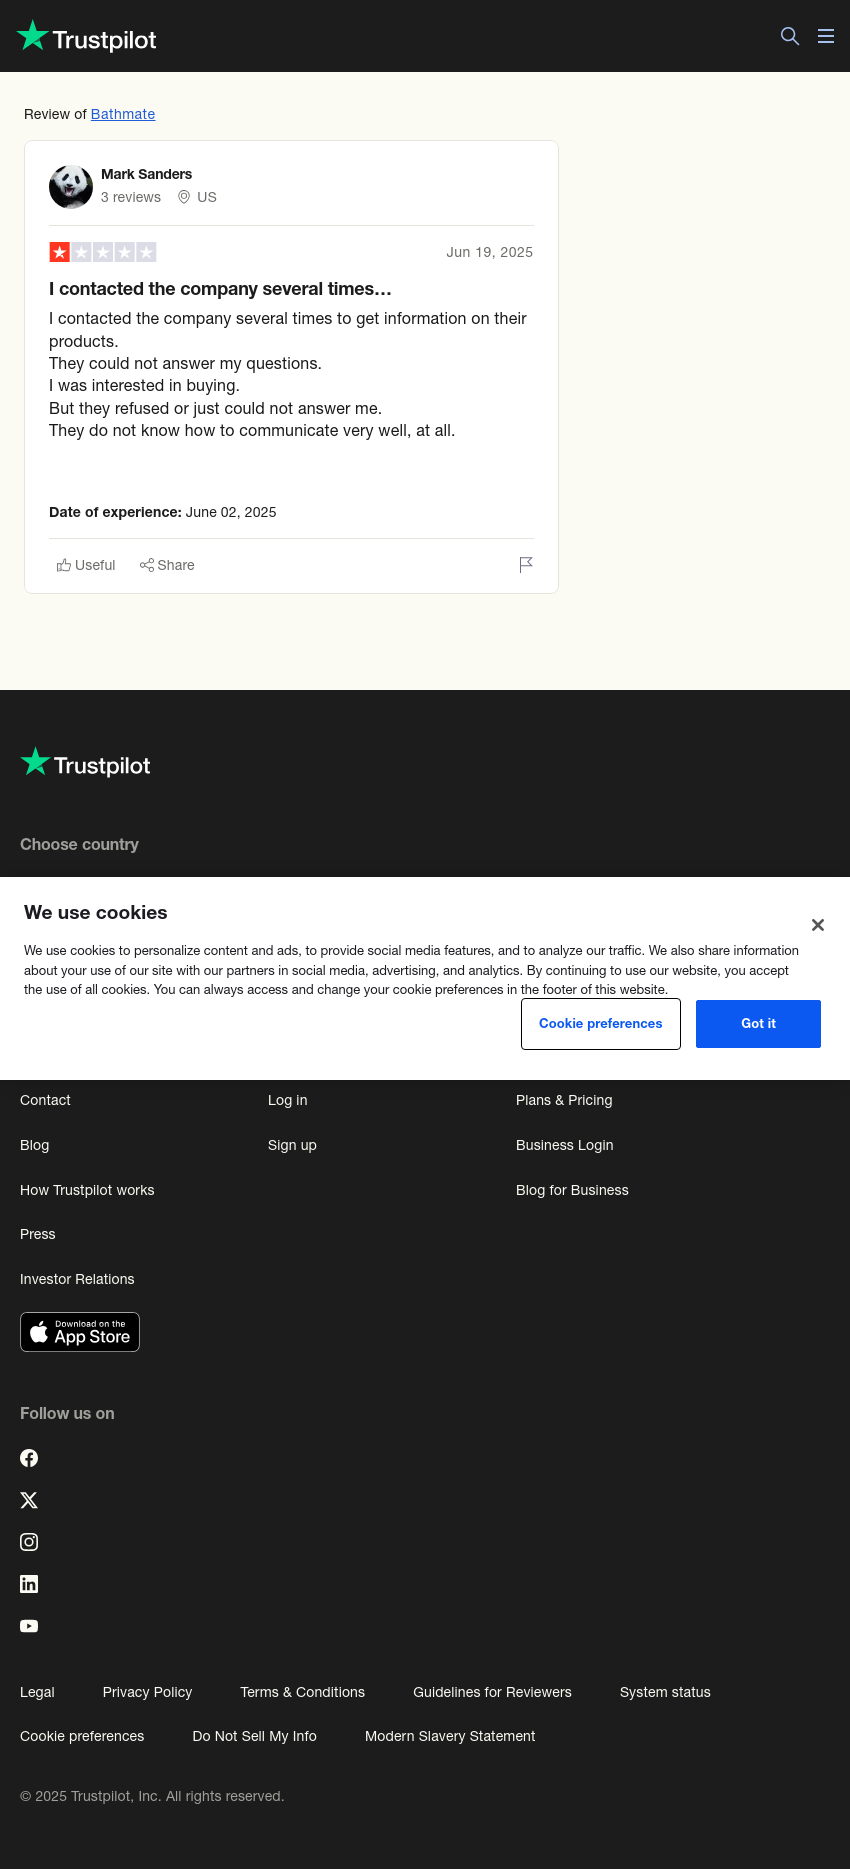Open the search icon in header

pyautogui.click(x=790, y=36)
